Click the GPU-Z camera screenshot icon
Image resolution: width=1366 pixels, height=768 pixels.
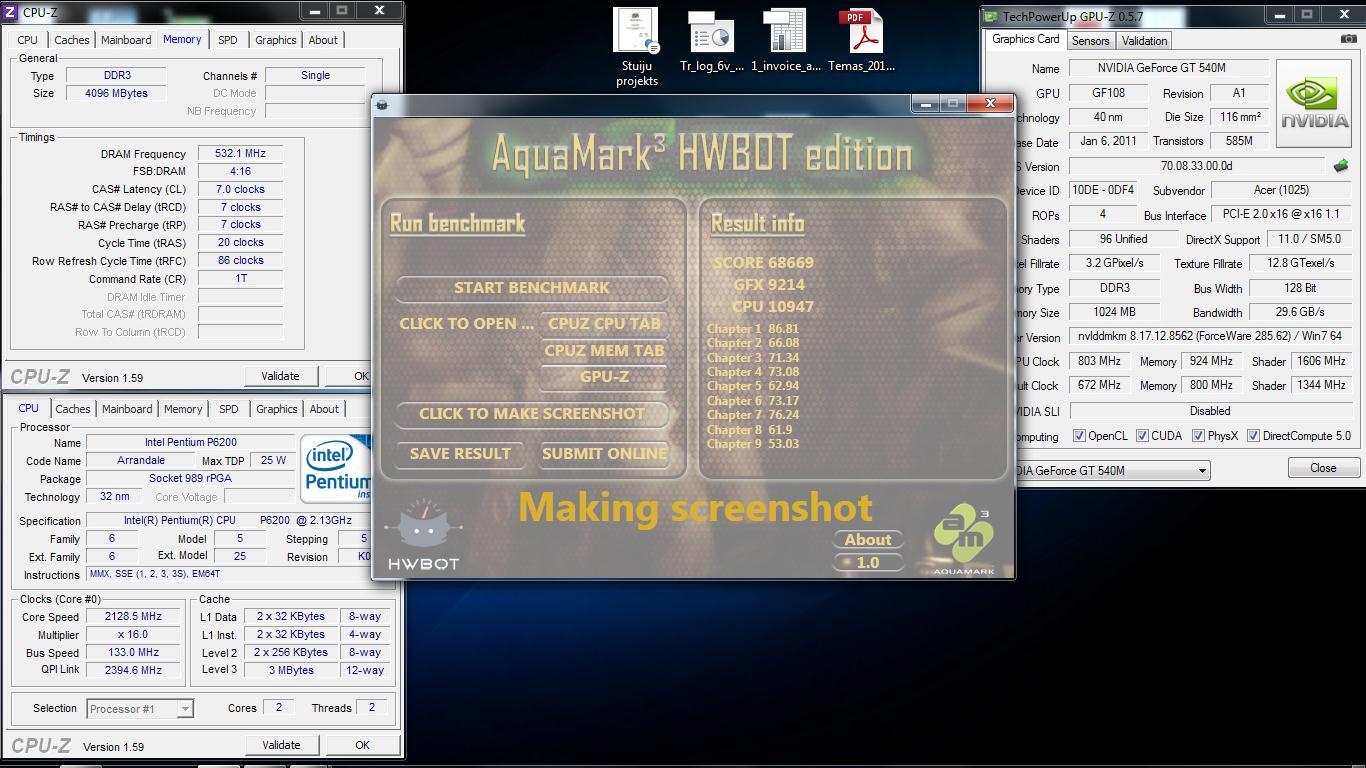(x=1348, y=39)
